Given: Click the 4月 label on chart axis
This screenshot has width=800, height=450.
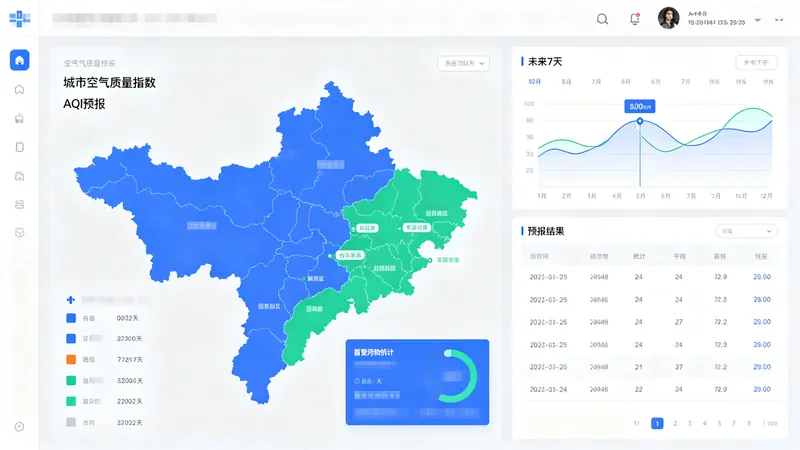Looking at the screenshot, I should coord(617,196).
